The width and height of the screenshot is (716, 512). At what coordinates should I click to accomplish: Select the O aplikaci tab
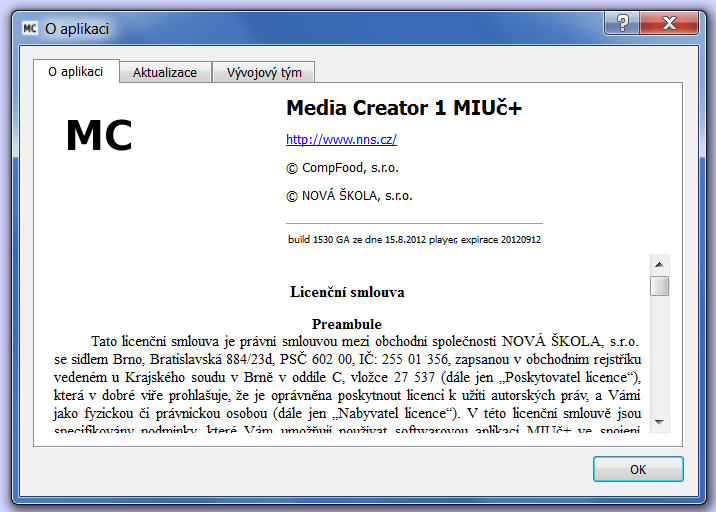(x=76, y=71)
